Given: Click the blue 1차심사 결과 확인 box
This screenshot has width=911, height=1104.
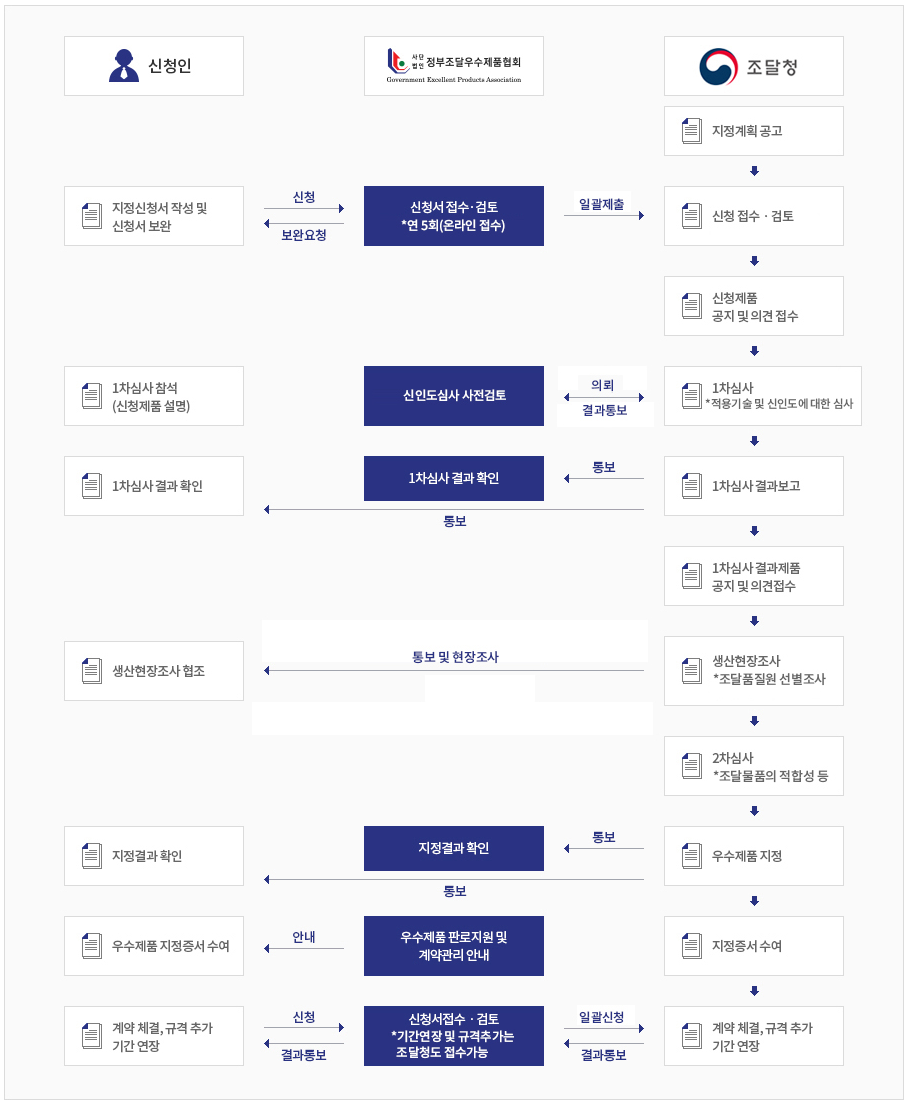Looking at the screenshot, I should pyautogui.click(x=454, y=479).
